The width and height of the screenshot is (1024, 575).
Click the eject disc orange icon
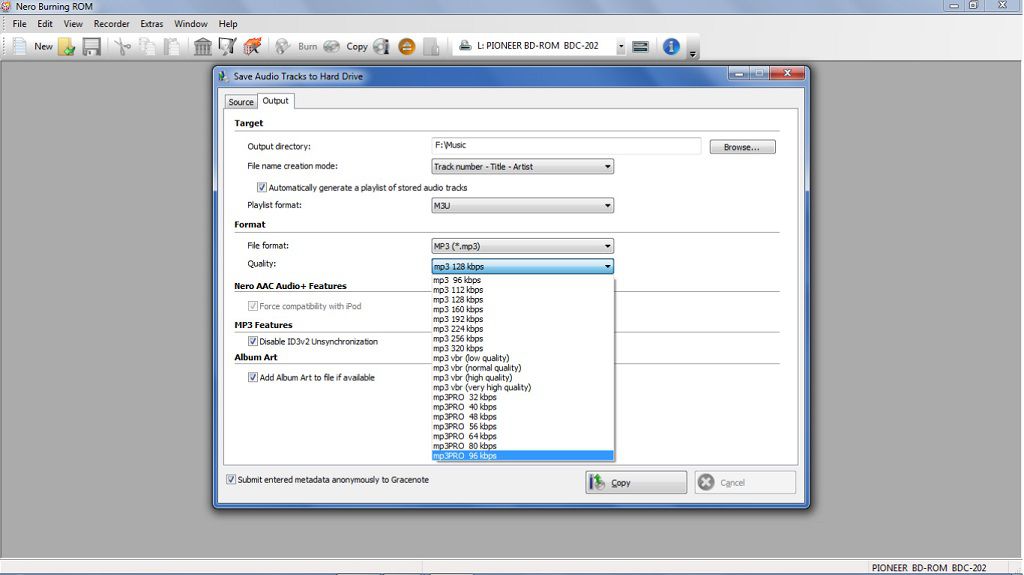click(406, 46)
